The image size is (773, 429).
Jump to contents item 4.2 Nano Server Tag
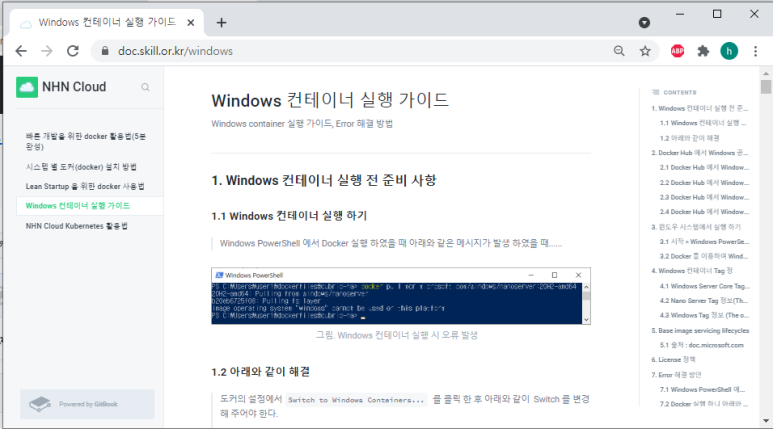point(703,301)
